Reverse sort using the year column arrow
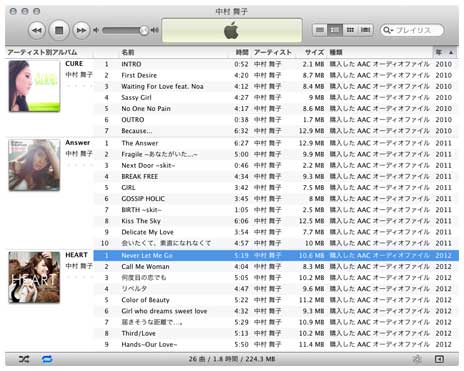 [x=451, y=52]
